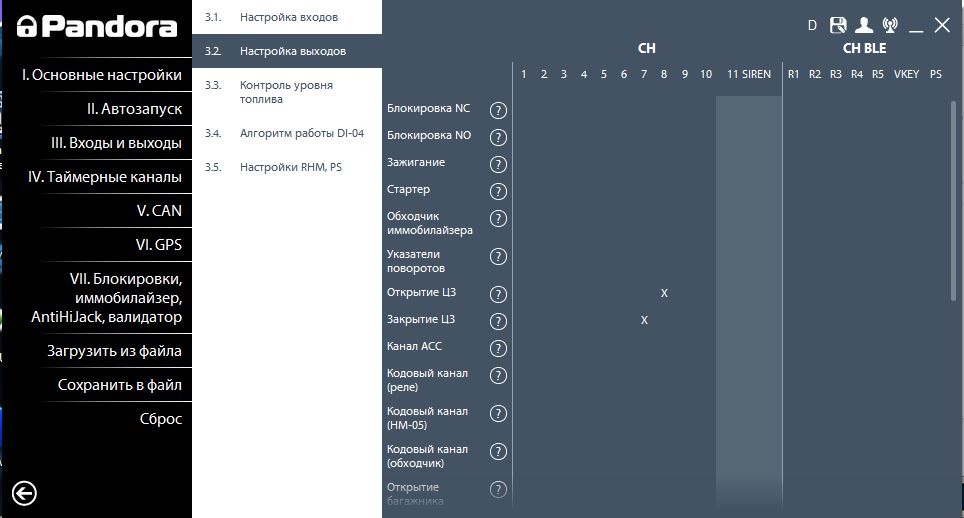Open help for Зажигание output
Viewport: 964px width, 518px height.
(498, 164)
